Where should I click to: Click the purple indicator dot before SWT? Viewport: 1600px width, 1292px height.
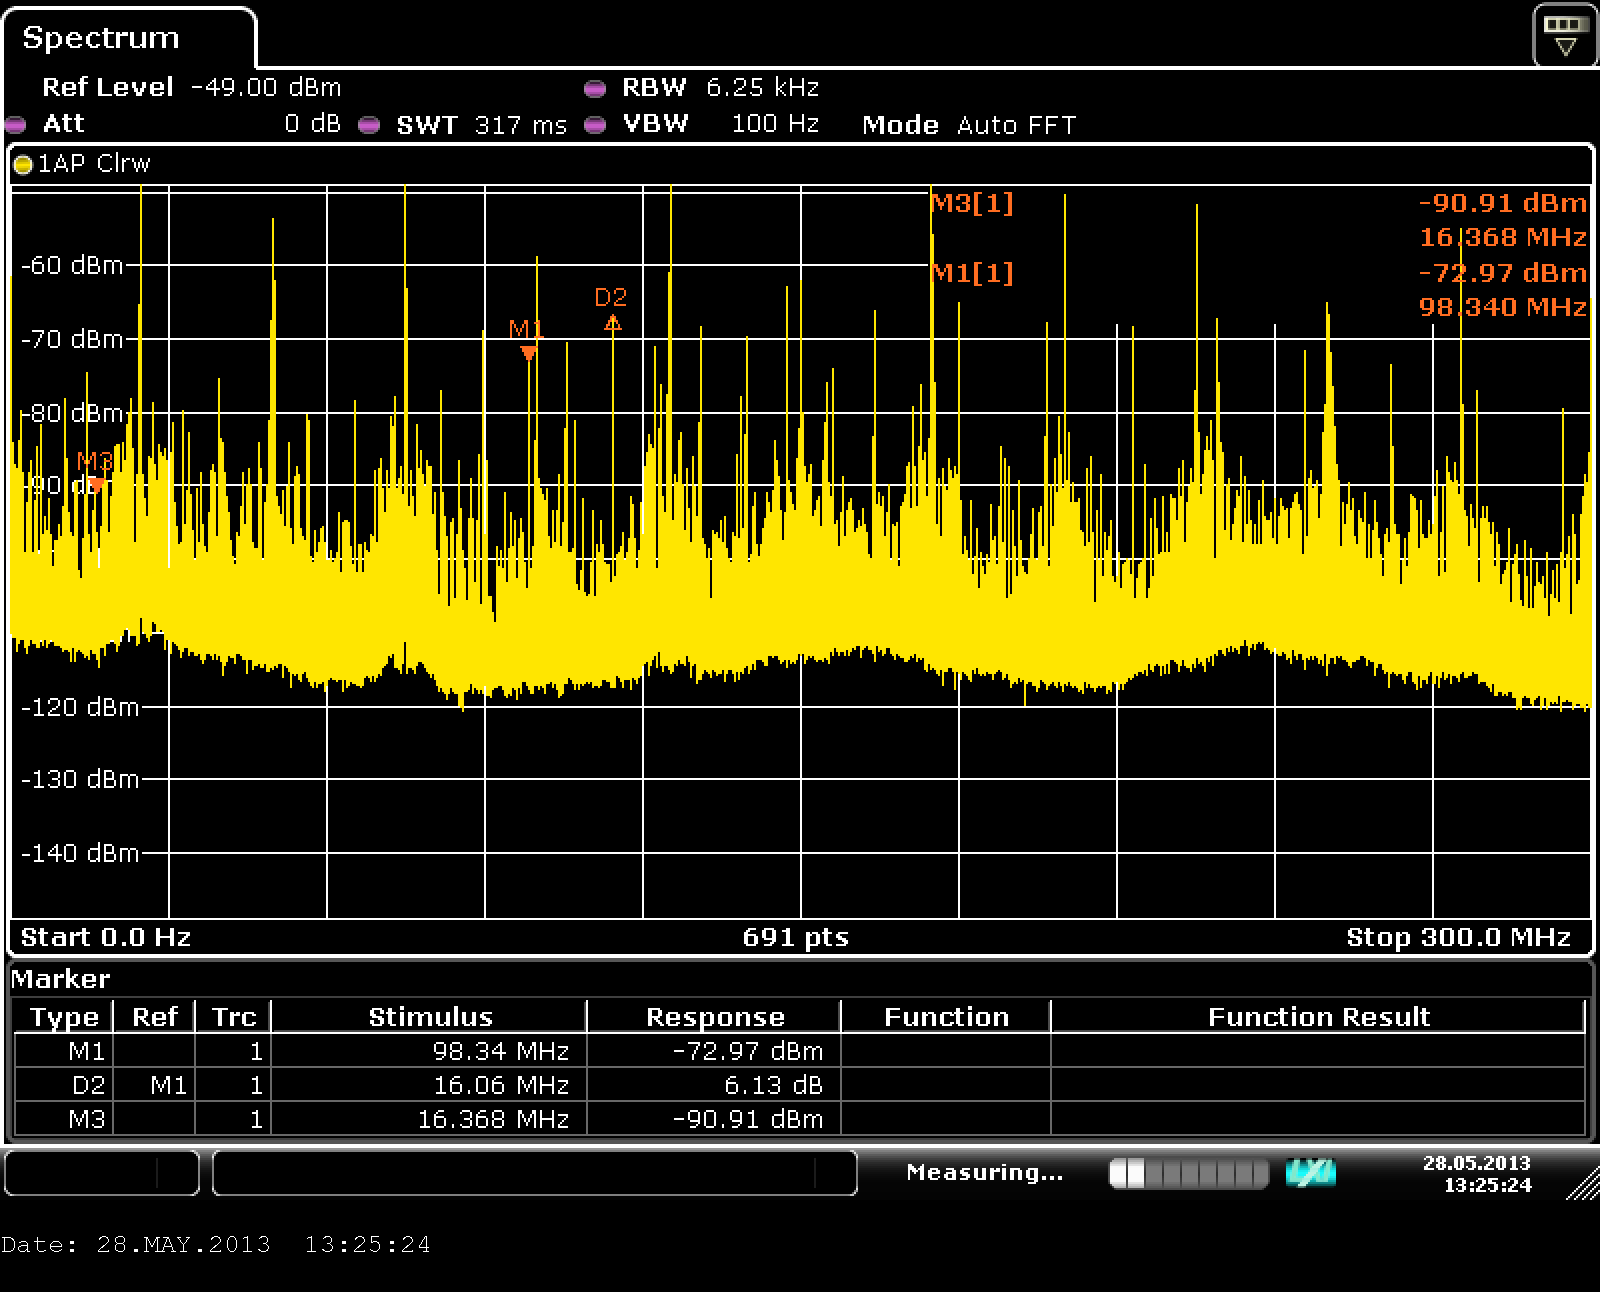369,125
